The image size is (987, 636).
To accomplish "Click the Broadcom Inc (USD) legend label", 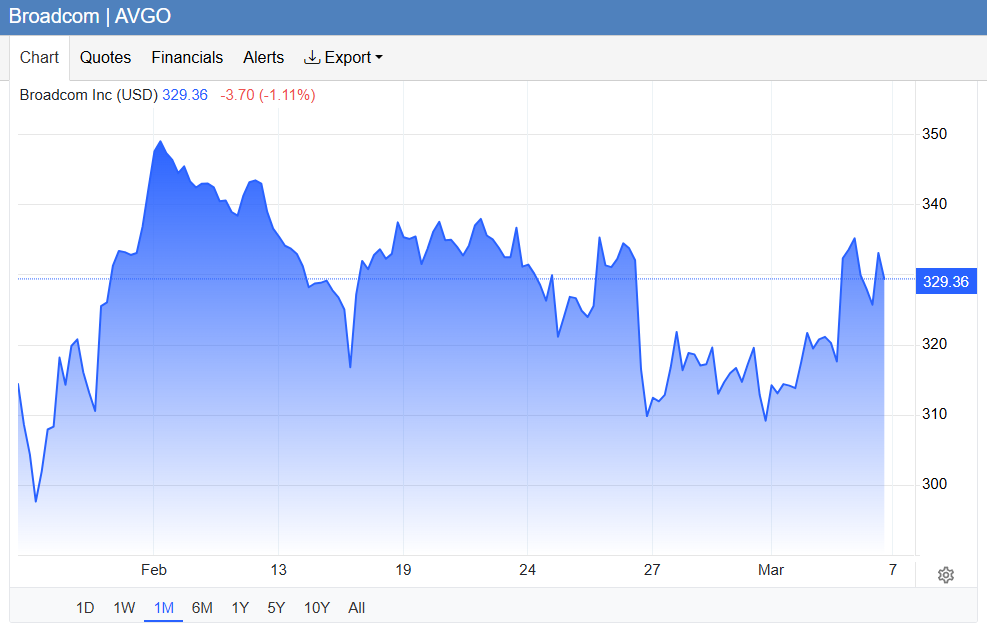I will (x=89, y=95).
